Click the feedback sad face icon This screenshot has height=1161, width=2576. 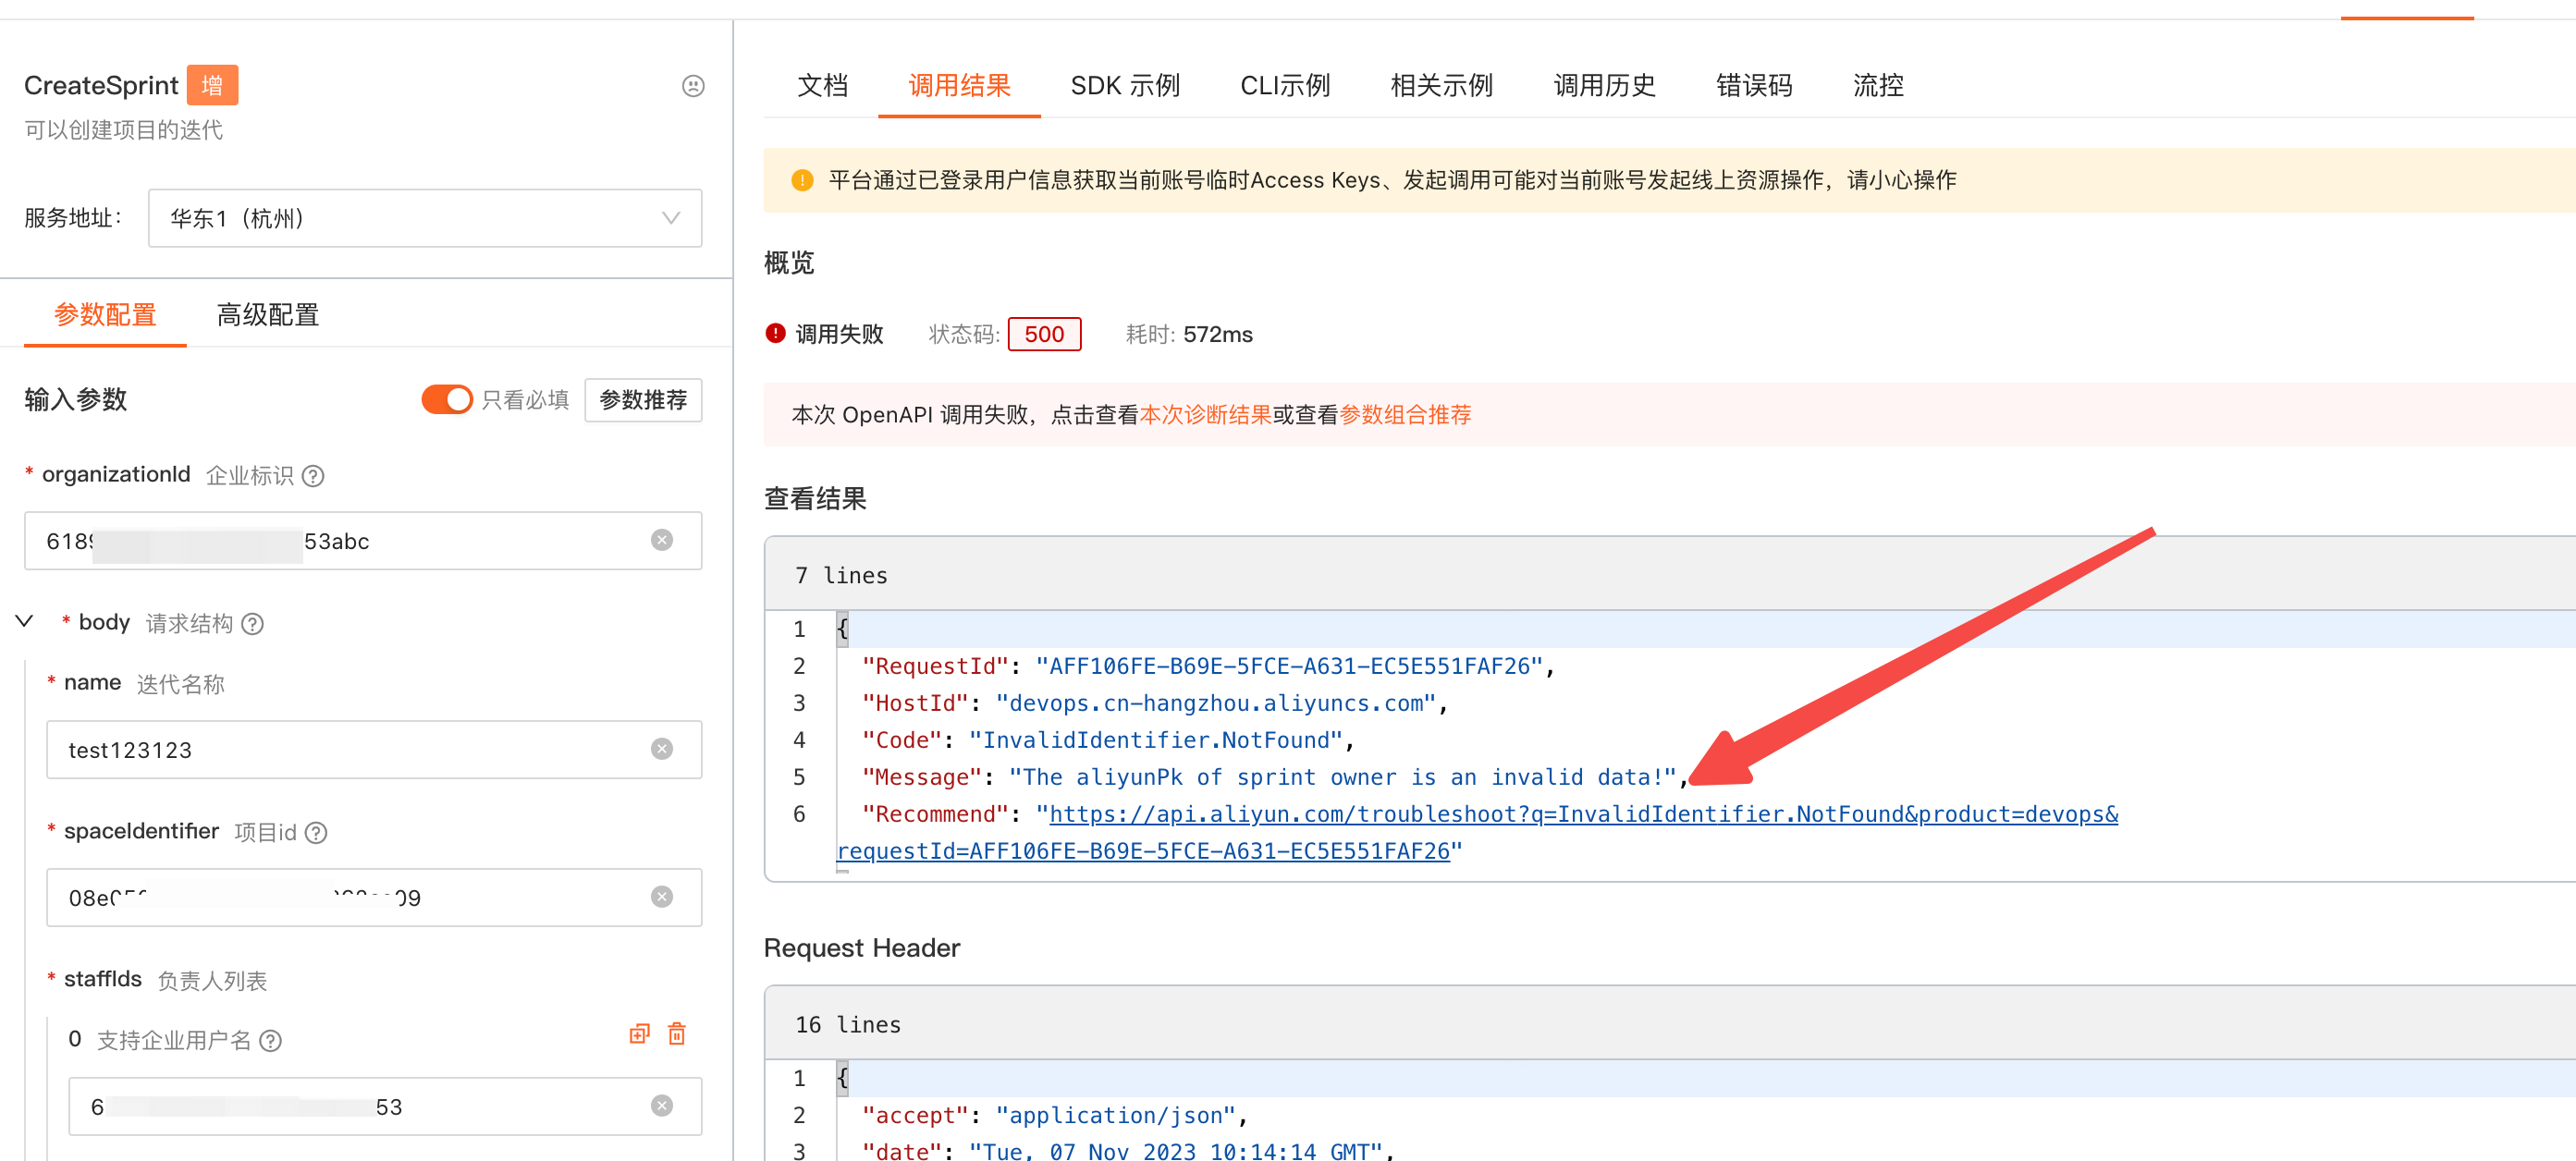tap(692, 86)
